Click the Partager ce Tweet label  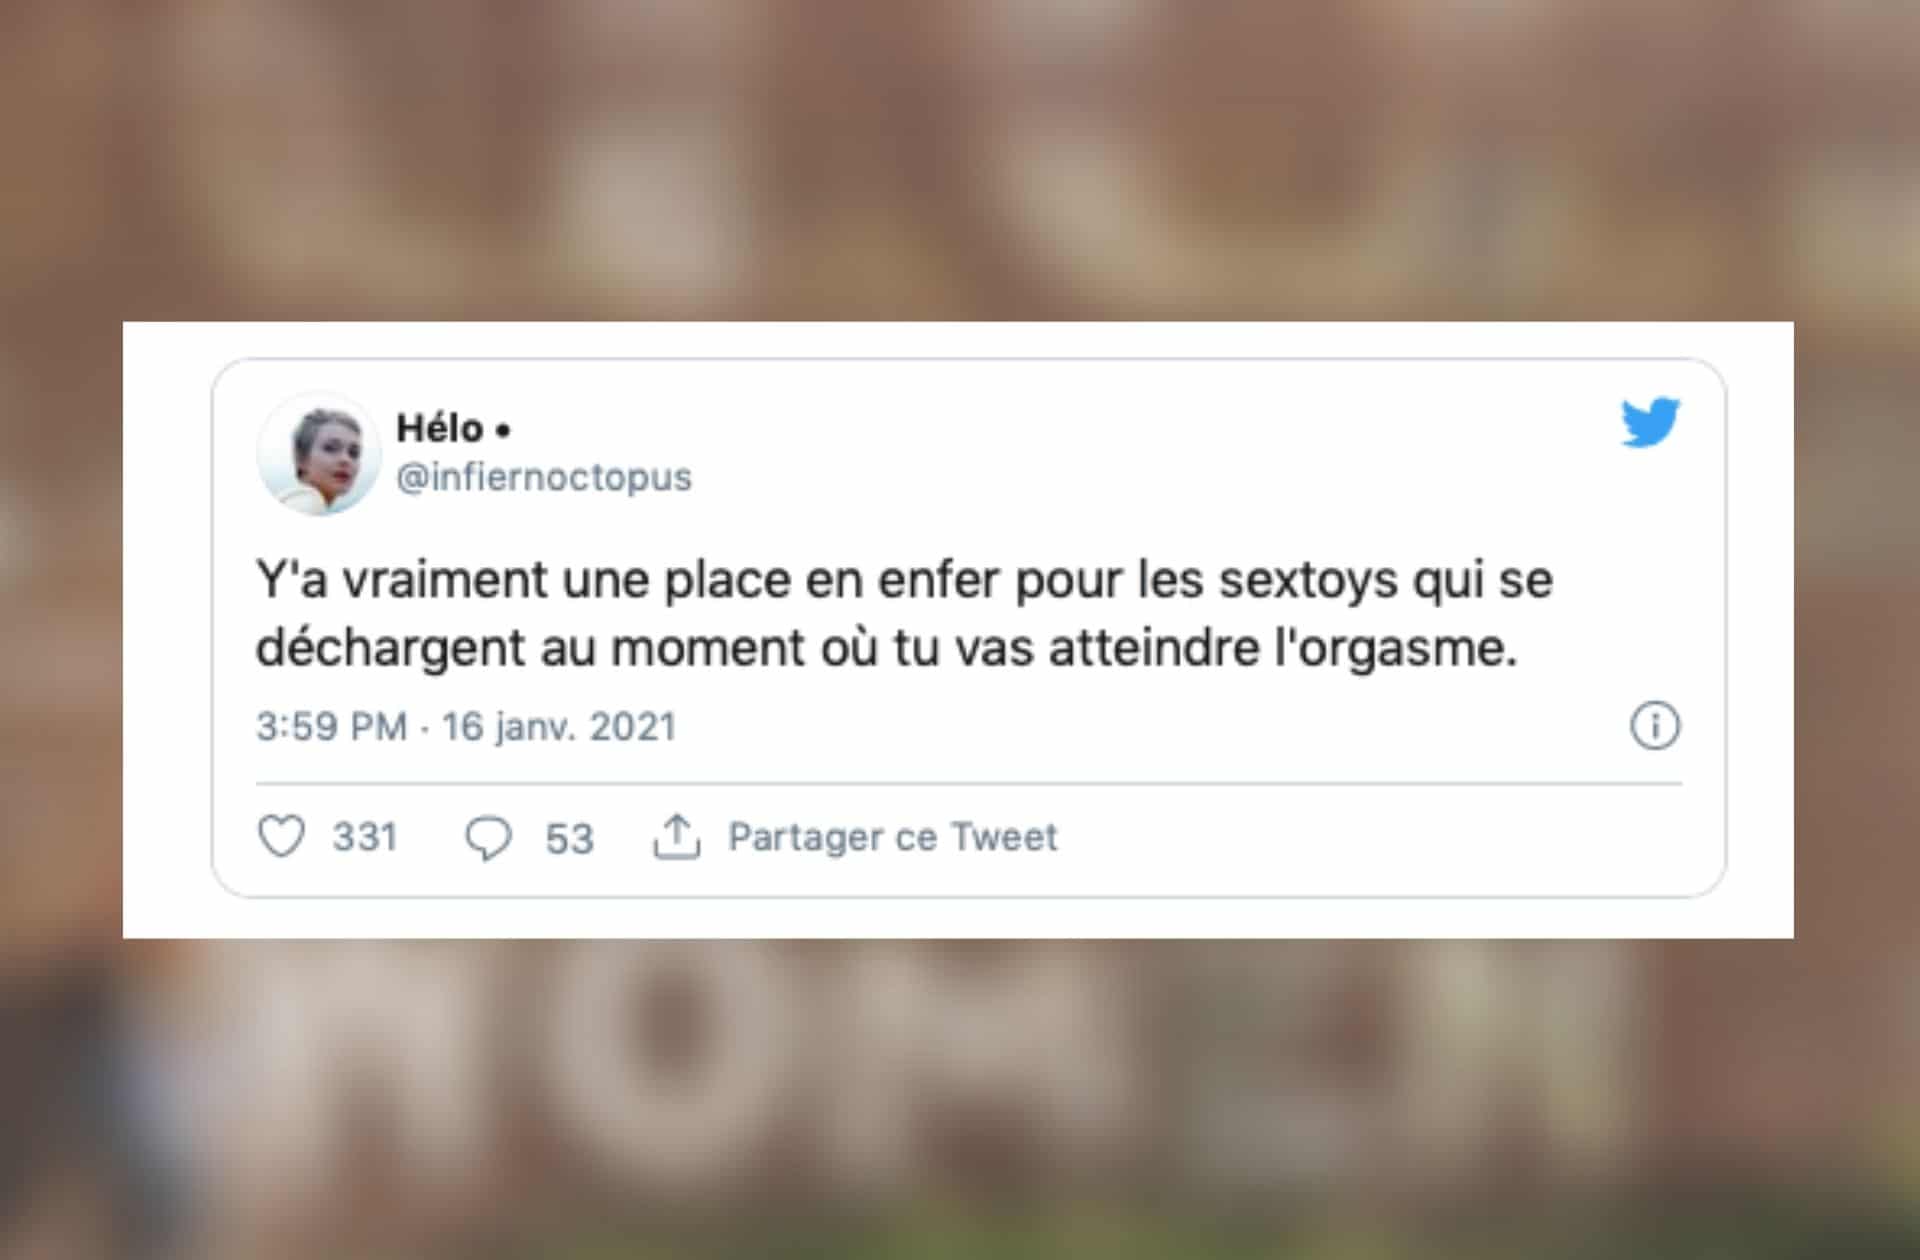[892, 837]
